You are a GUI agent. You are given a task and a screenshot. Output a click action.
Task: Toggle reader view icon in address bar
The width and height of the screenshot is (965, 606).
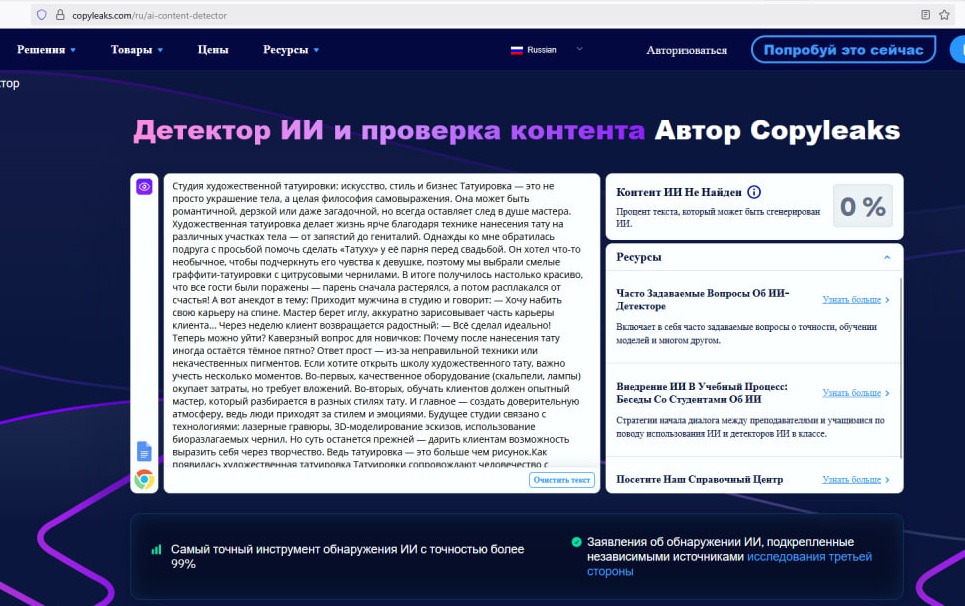tap(925, 15)
